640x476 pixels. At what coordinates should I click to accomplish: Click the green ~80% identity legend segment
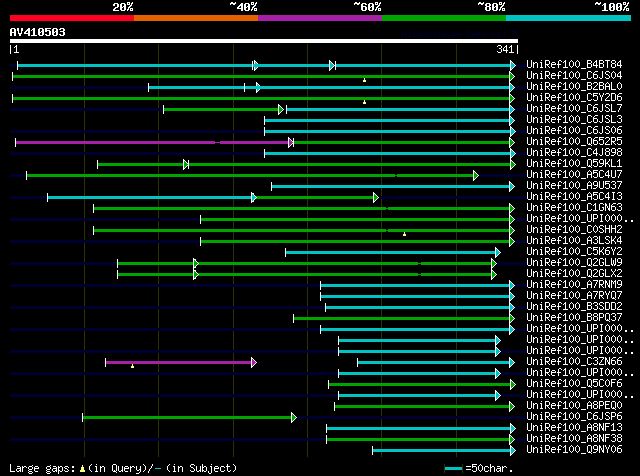[x=444, y=18]
